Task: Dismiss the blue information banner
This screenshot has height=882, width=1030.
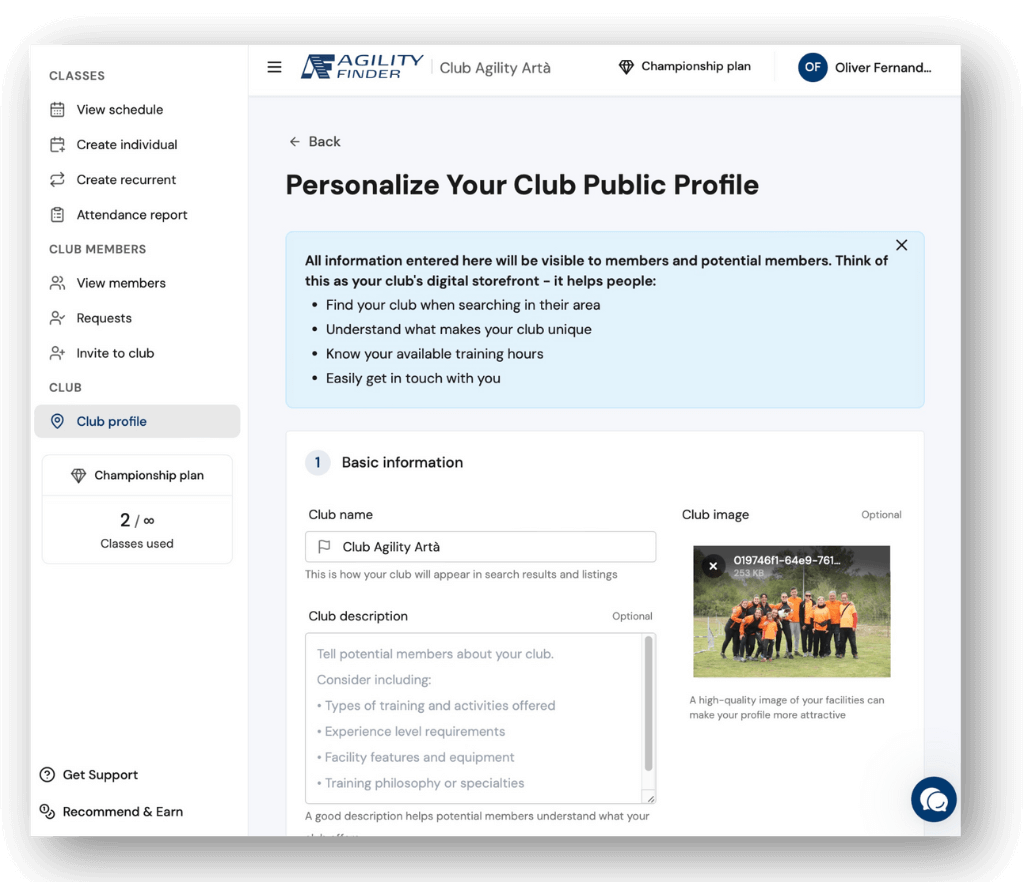Action: [901, 245]
